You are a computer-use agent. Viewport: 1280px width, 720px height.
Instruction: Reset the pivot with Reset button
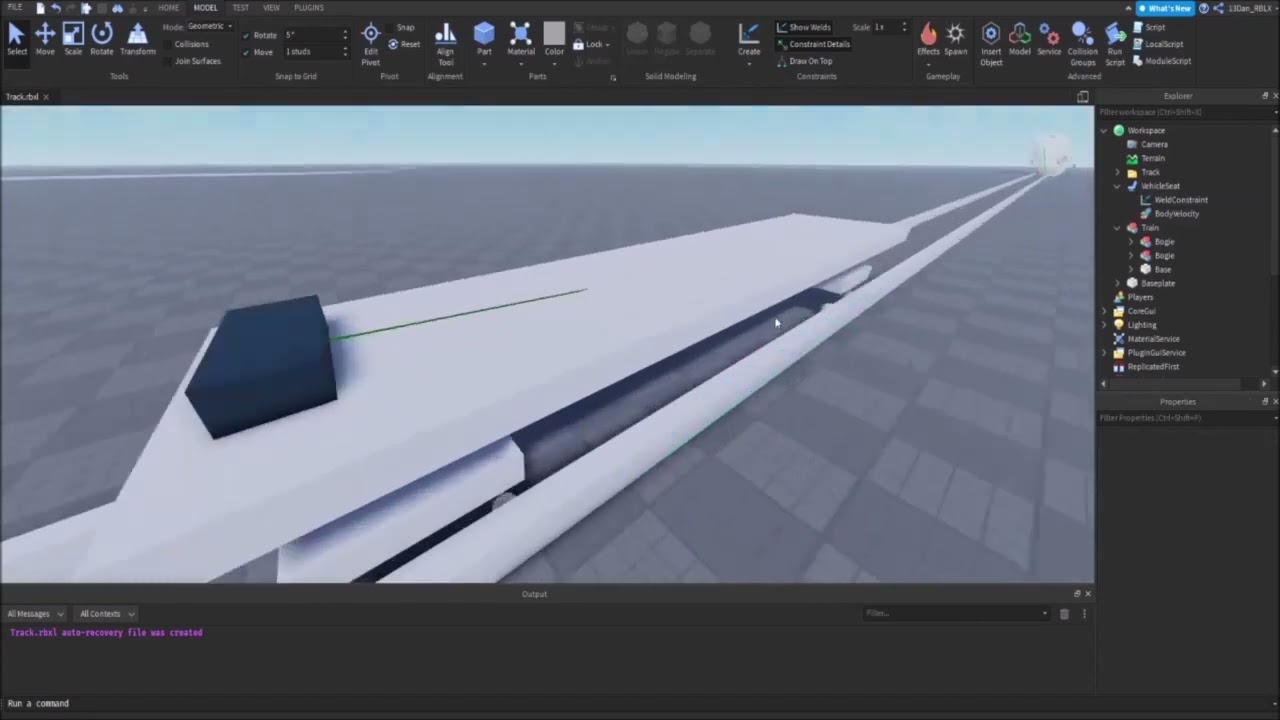(404, 44)
